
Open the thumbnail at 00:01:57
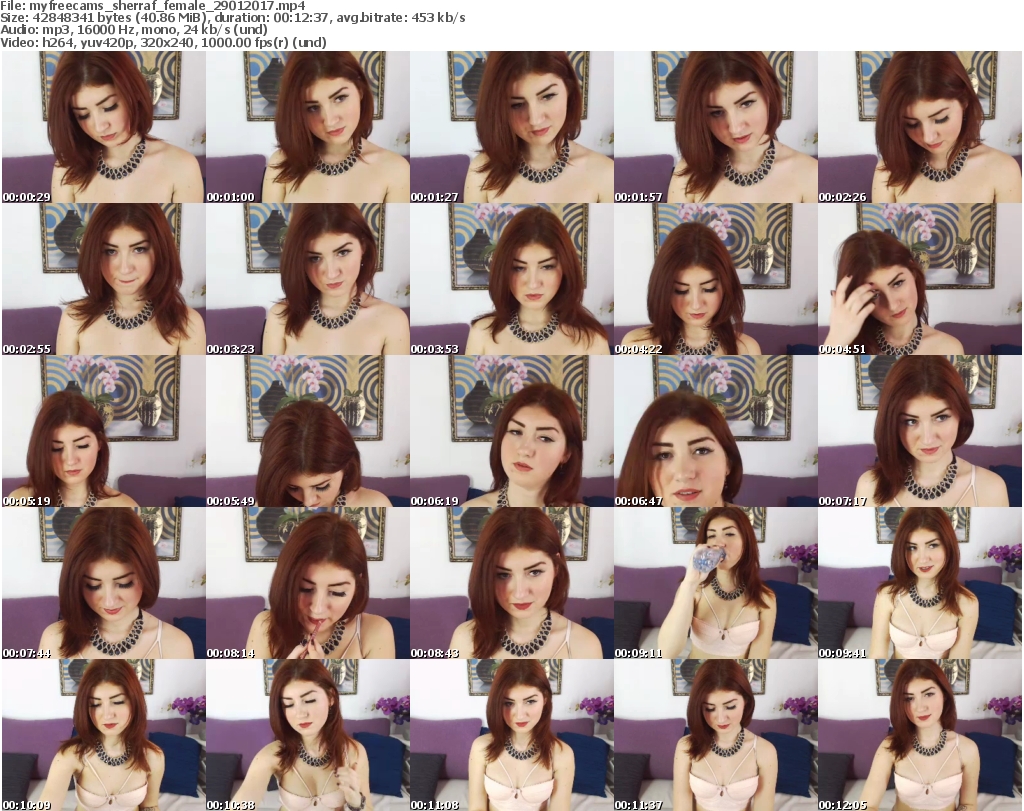point(716,128)
